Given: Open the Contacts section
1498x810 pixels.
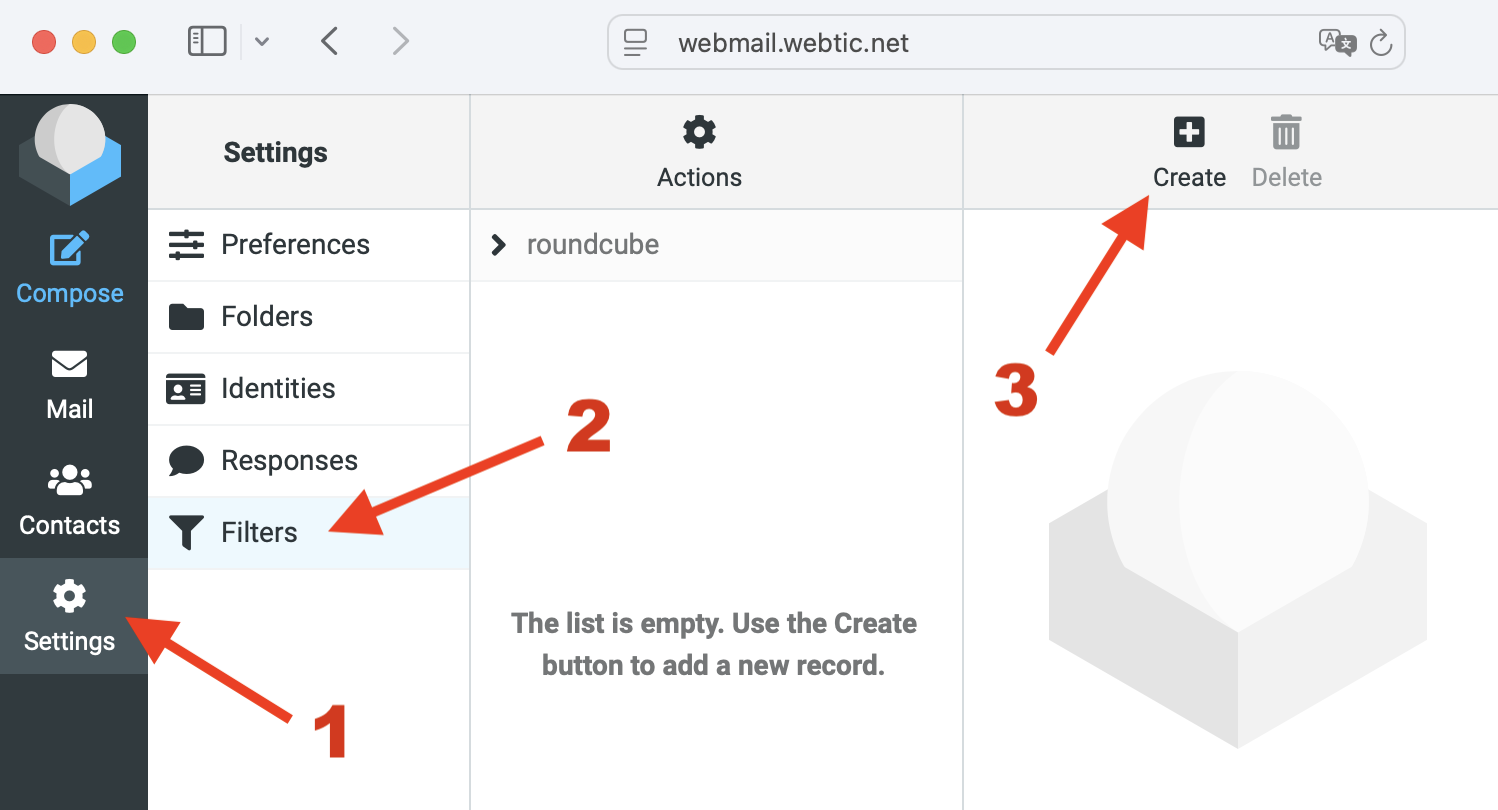Looking at the screenshot, I should pyautogui.click(x=70, y=501).
